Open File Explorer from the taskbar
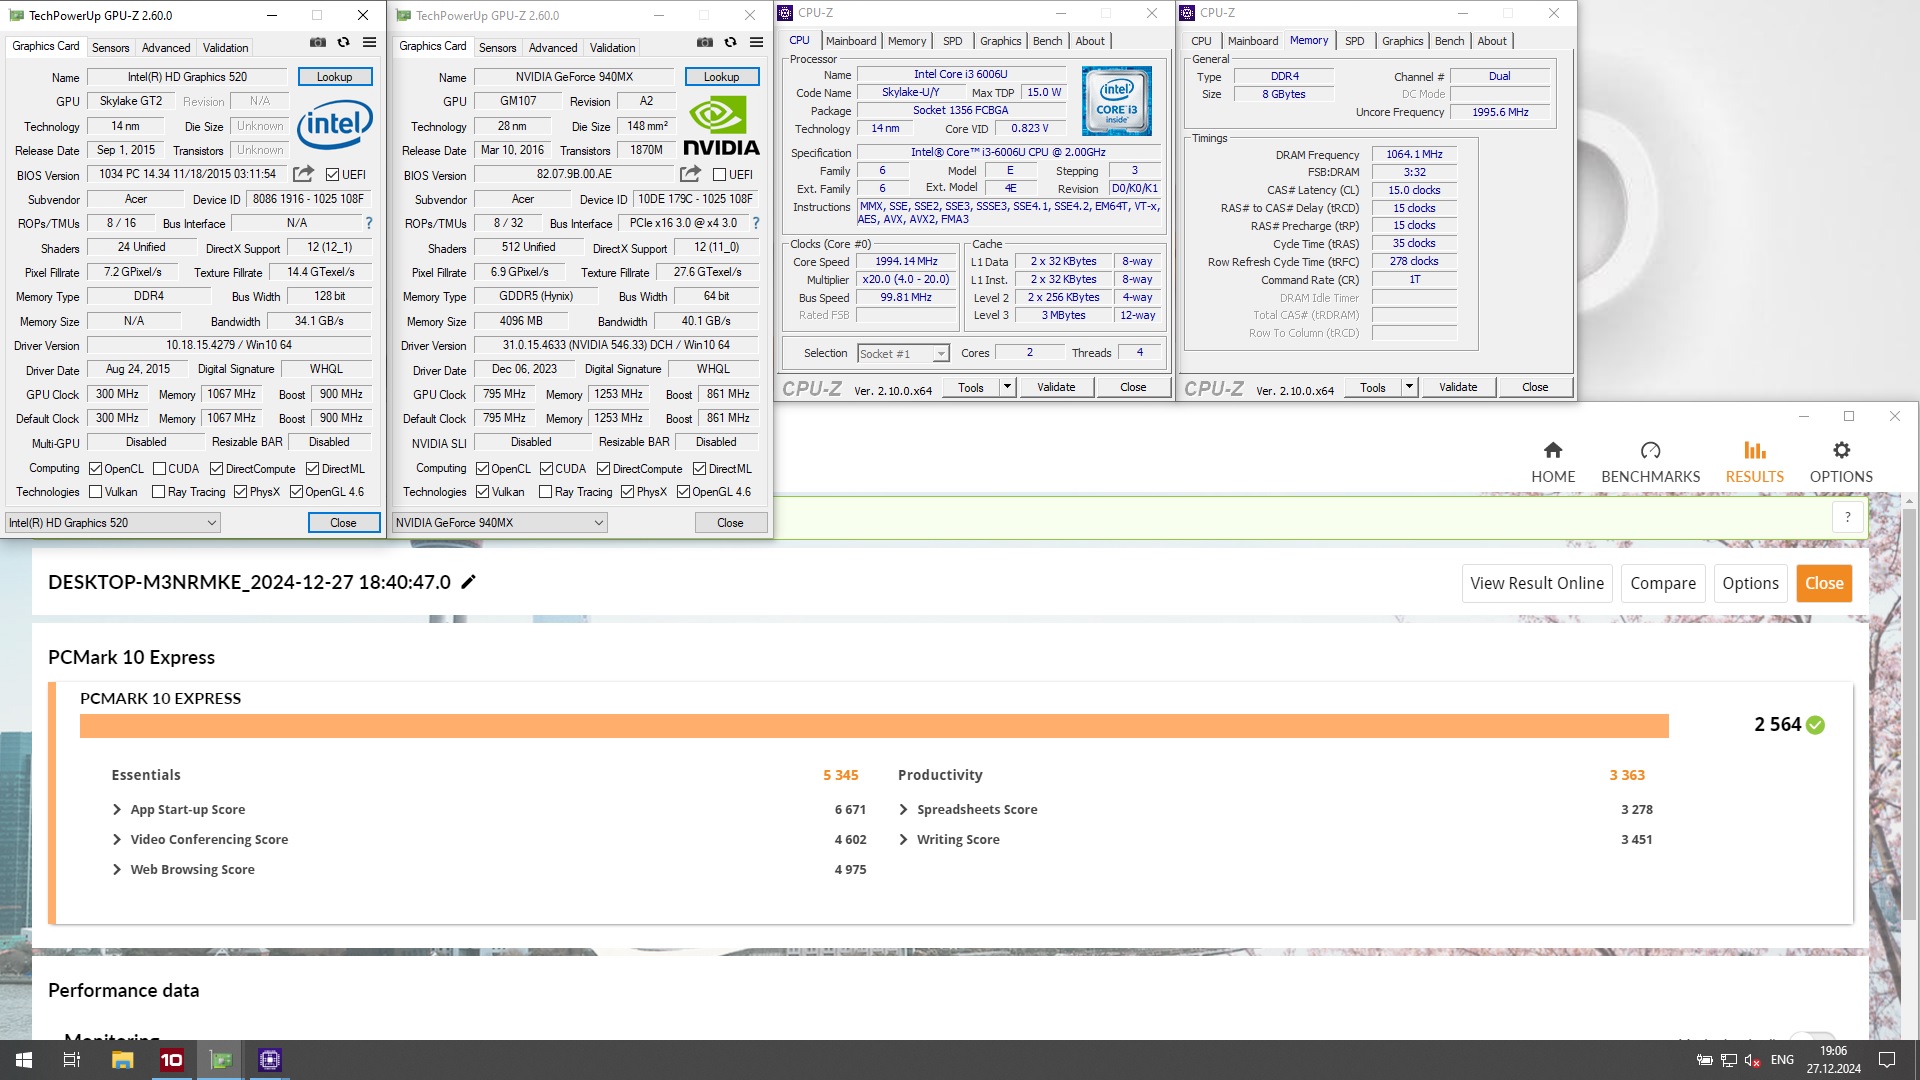The width and height of the screenshot is (1920, 1080). [122, 1060]
